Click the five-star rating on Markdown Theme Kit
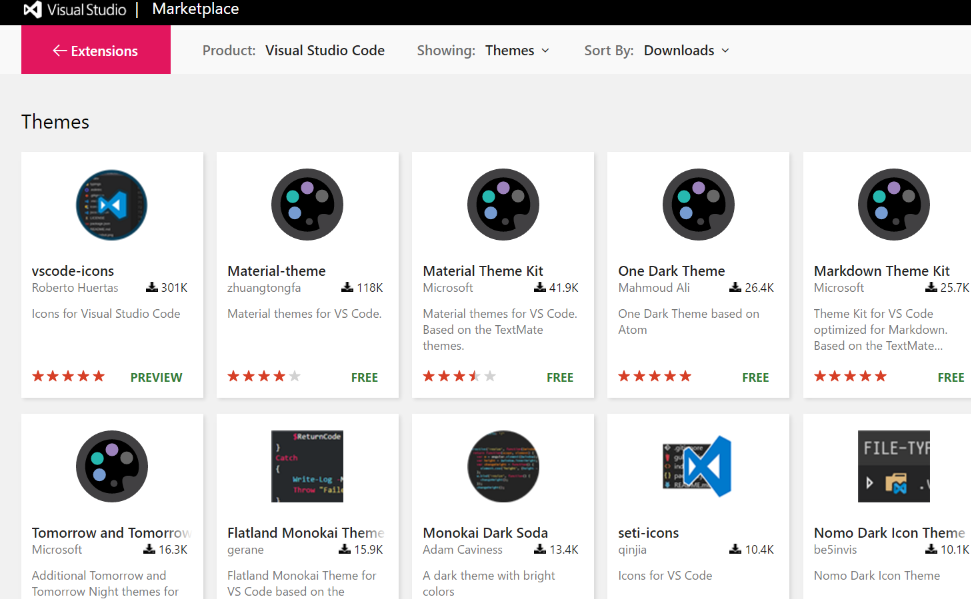Screen dimensions: 971x599 (x=850, y=376)
